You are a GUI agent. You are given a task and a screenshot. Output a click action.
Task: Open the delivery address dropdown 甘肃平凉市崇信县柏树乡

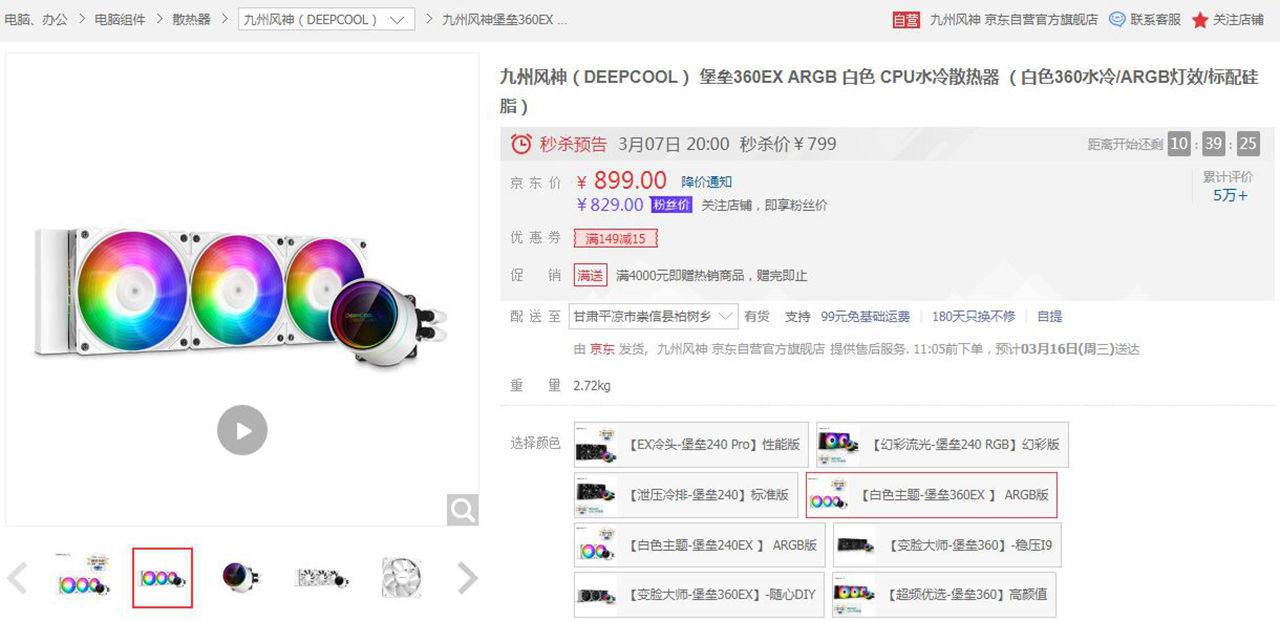coord(653,316)
